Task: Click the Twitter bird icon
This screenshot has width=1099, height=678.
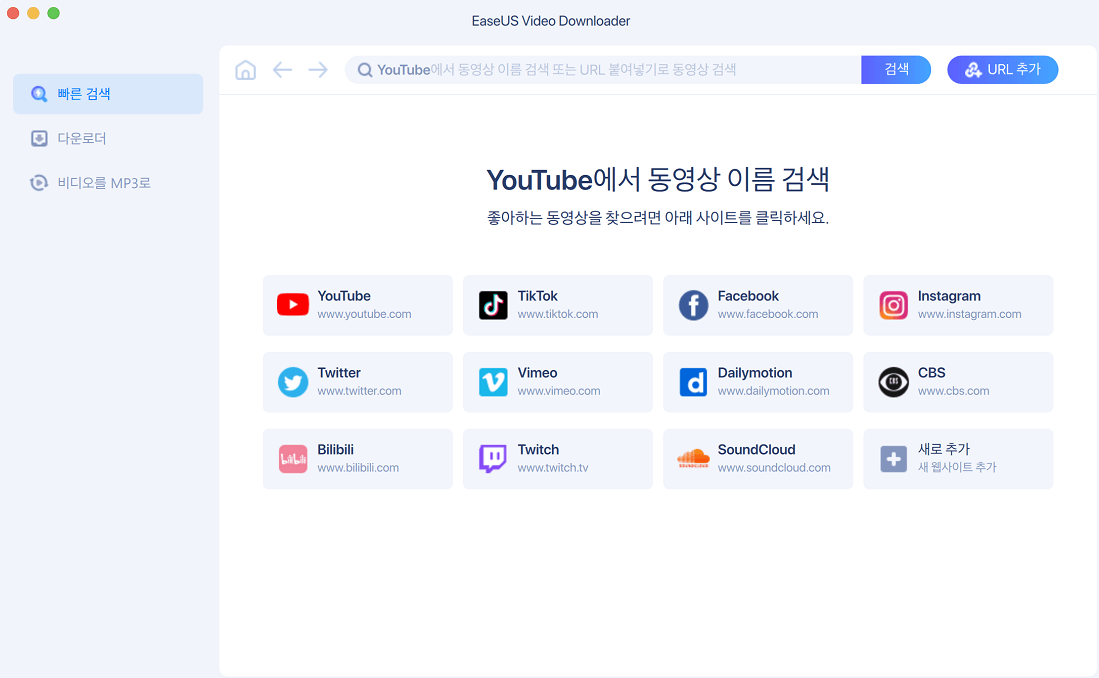Action: pos(293,382)
